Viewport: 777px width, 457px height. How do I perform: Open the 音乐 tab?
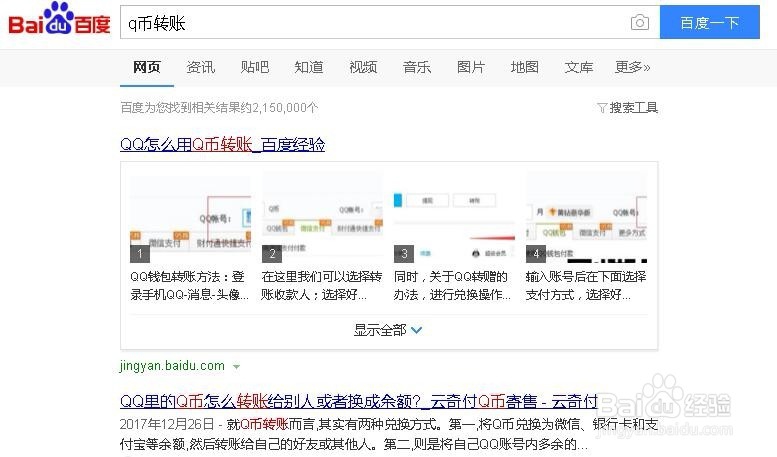[x=417, y=67]
